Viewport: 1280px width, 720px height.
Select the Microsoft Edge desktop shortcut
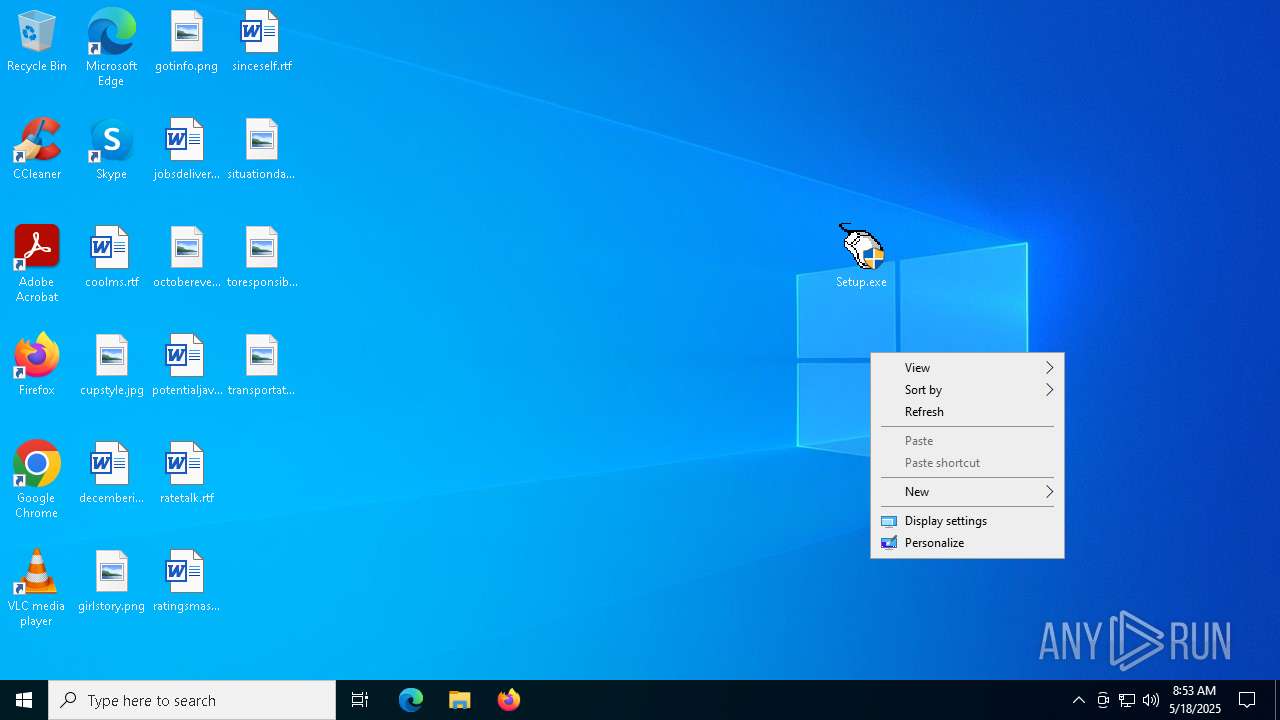111,48
